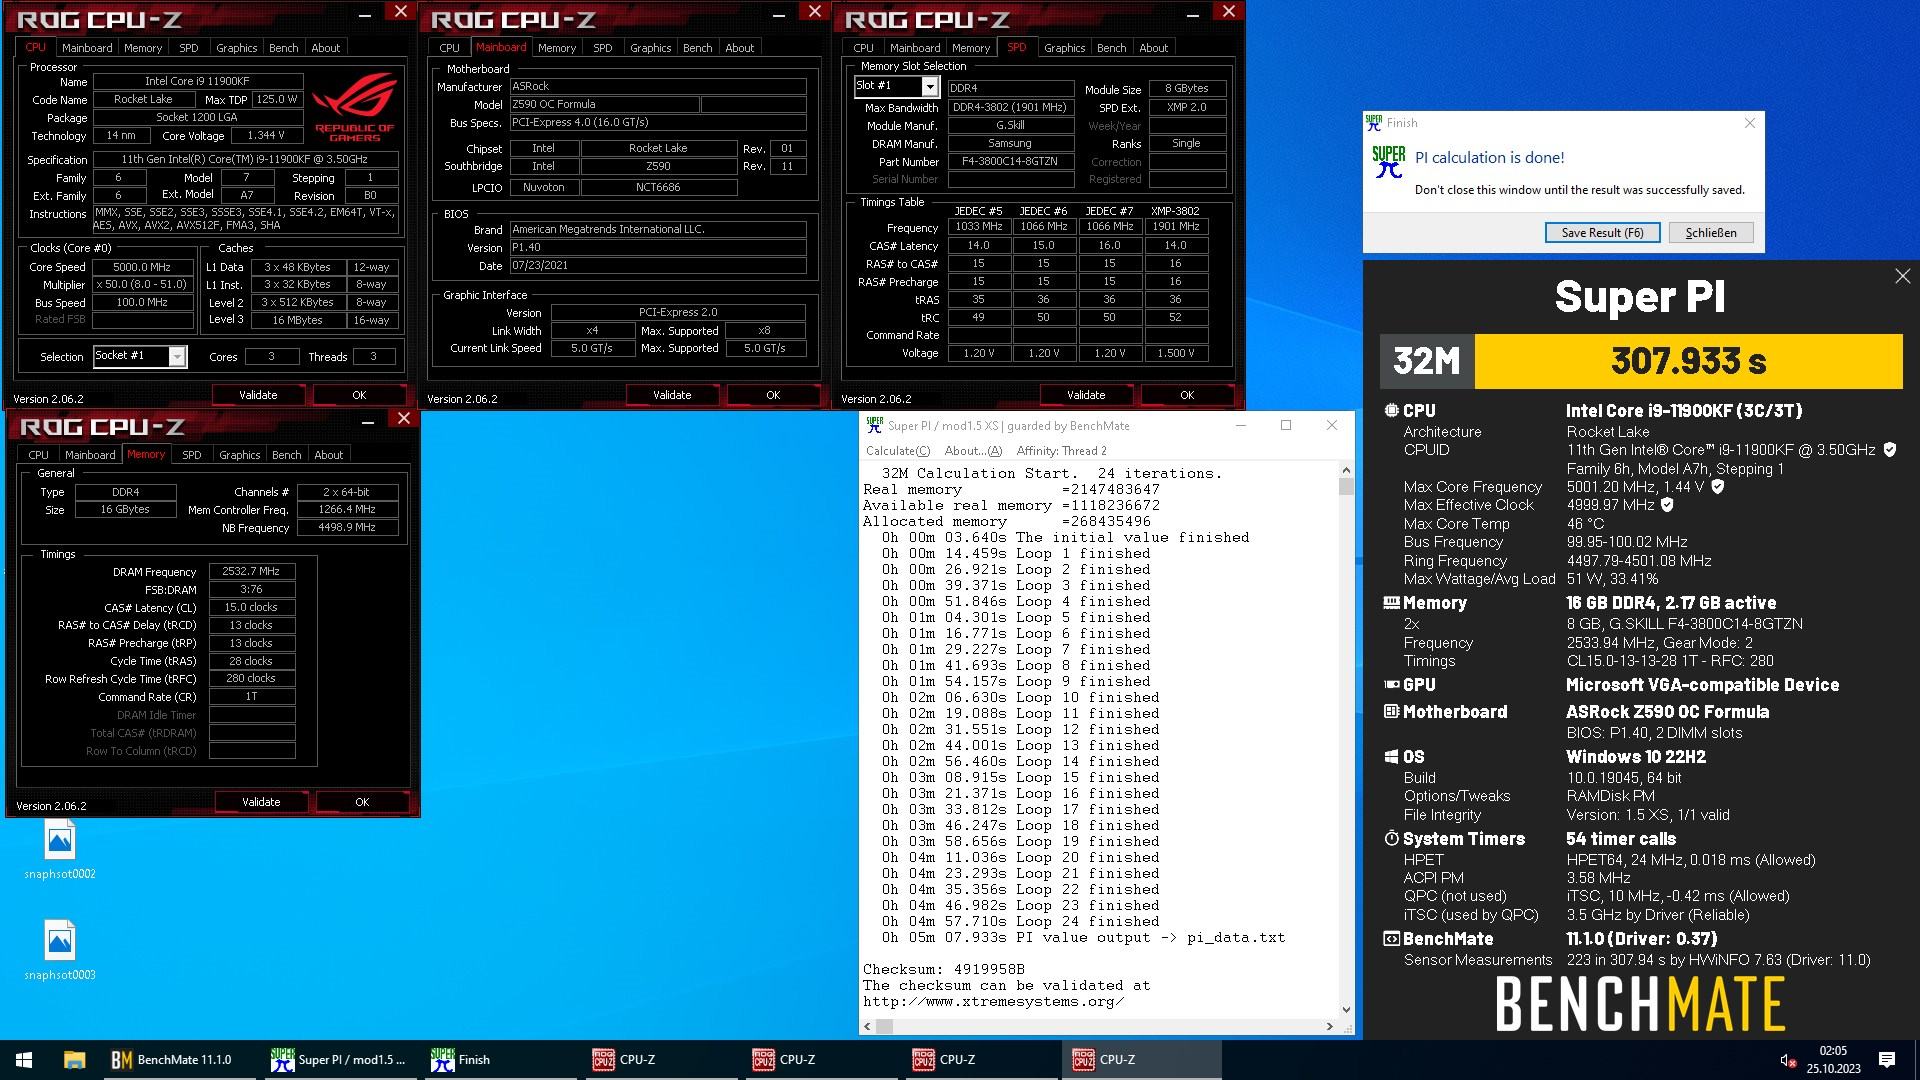
Task: Click Core Speed 5000.0 MHz field
Action: pos(142,267)
